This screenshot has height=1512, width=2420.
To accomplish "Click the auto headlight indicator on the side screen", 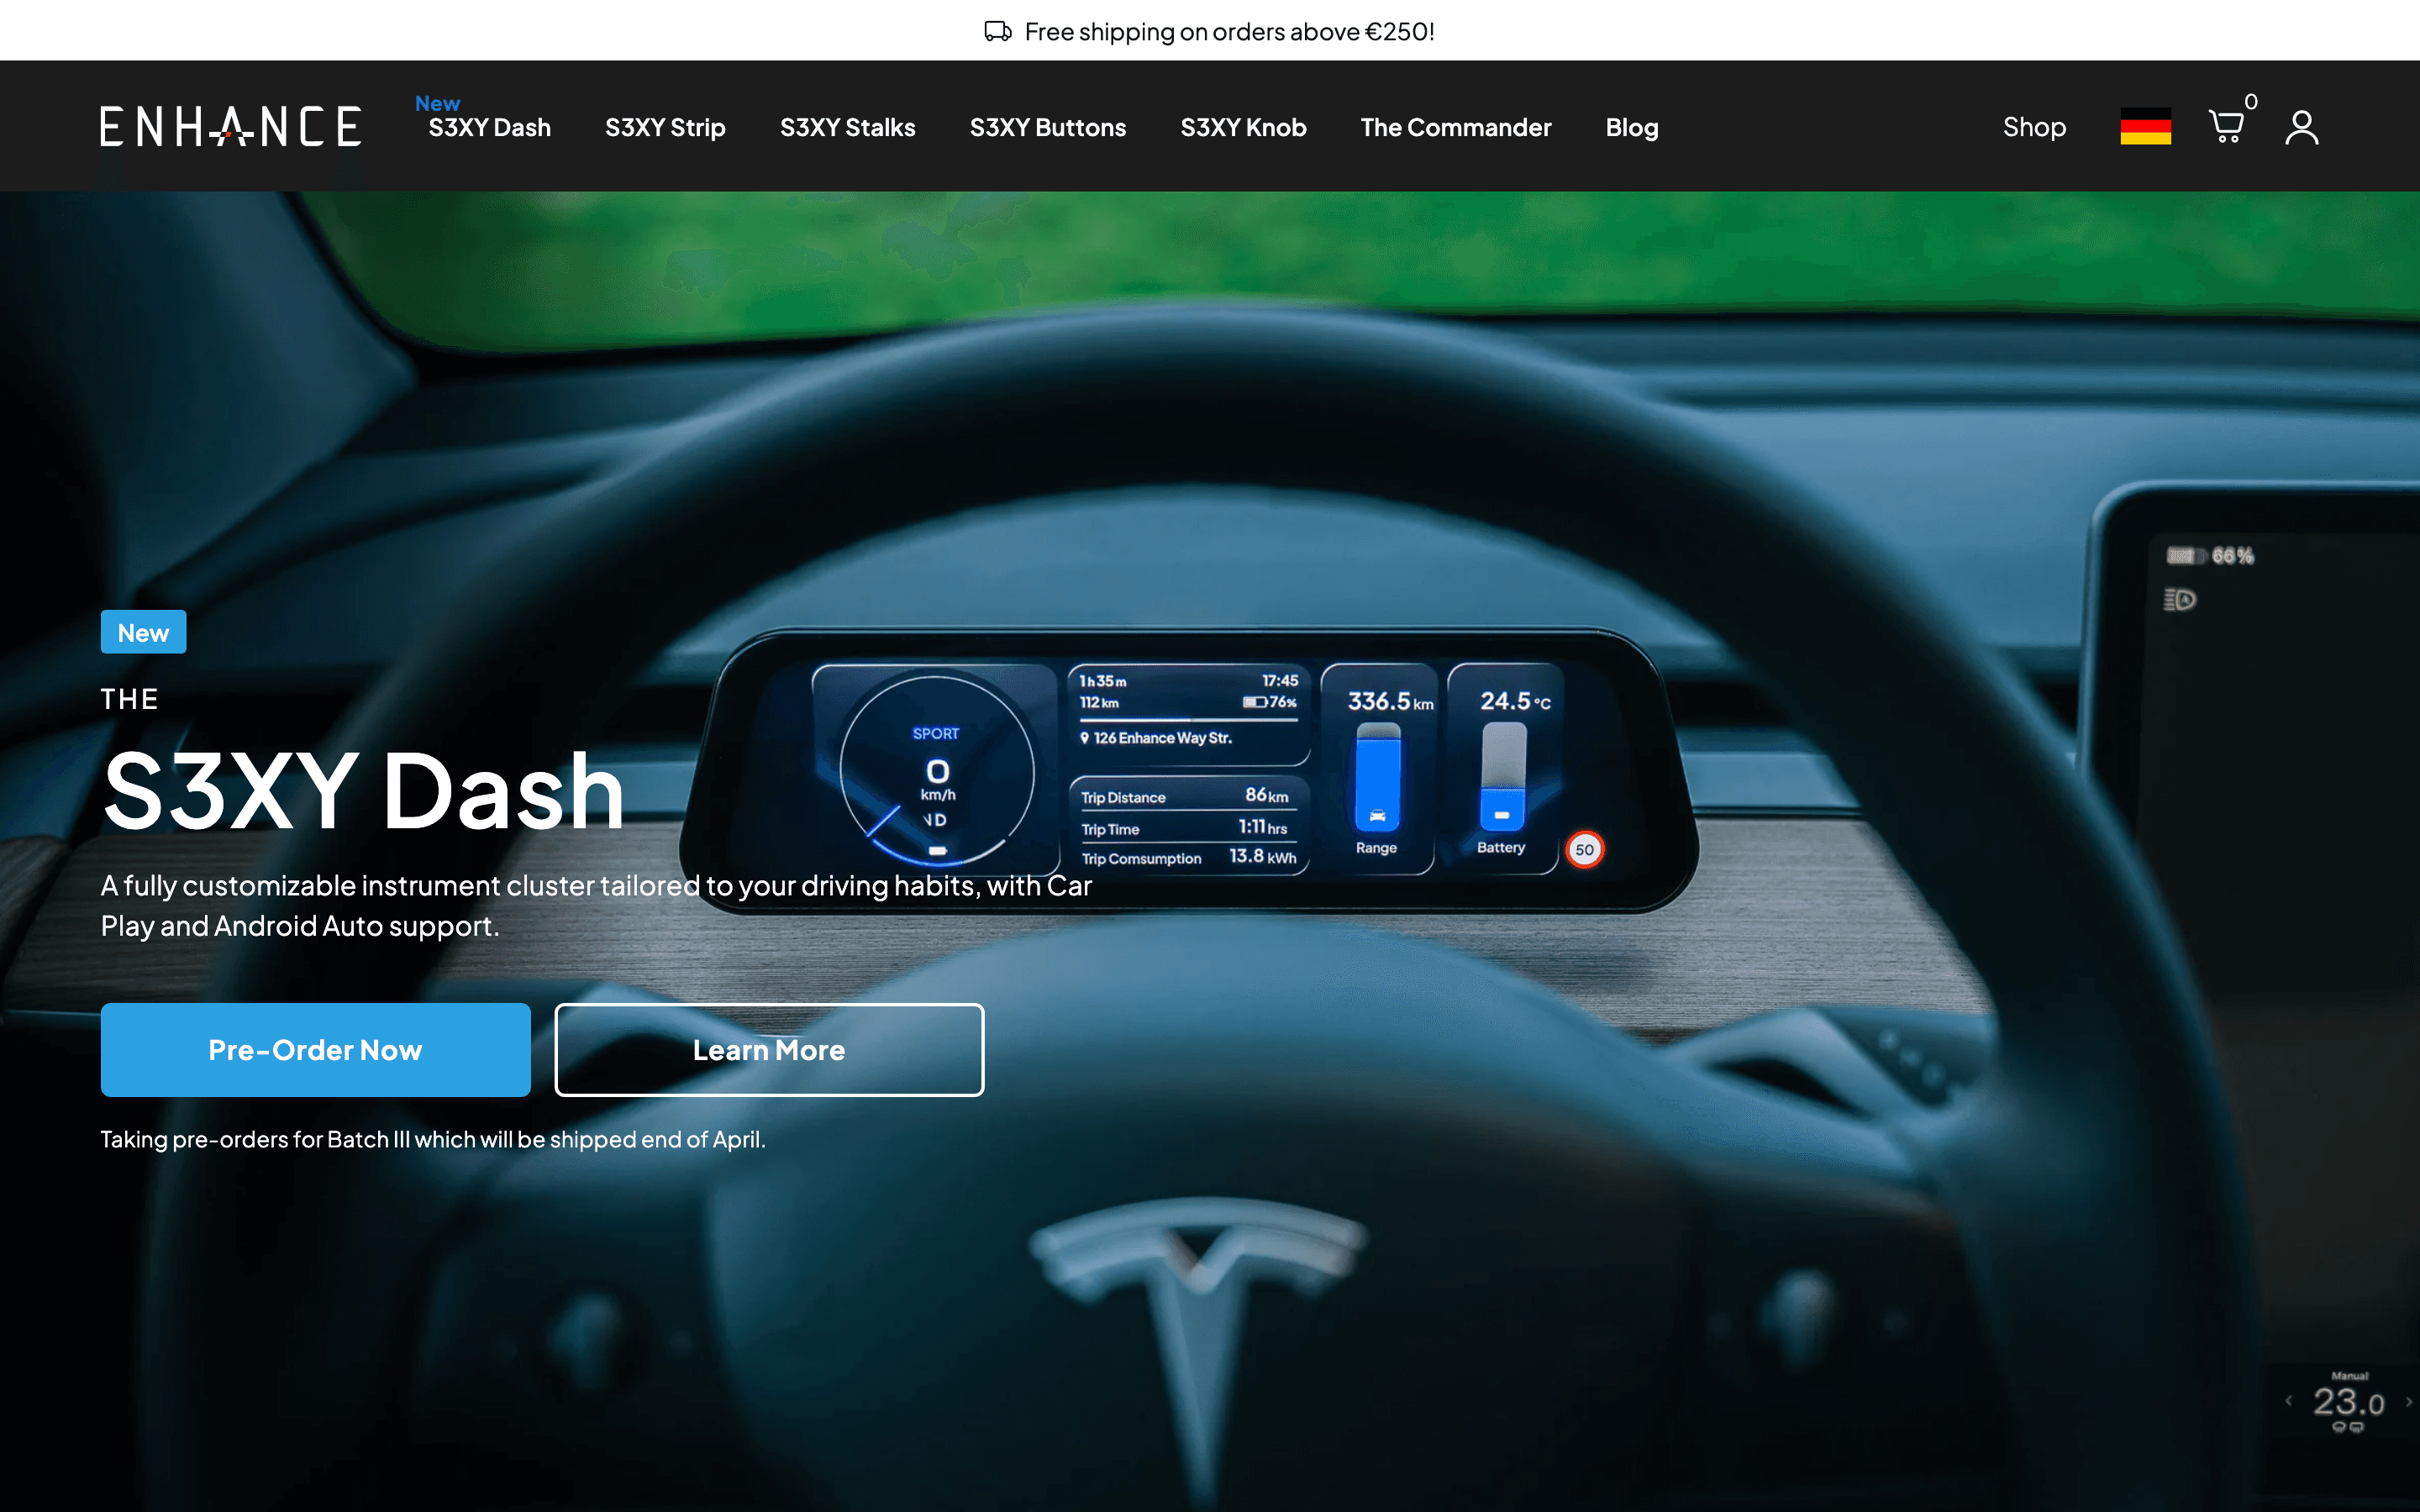I will 2180,600.
